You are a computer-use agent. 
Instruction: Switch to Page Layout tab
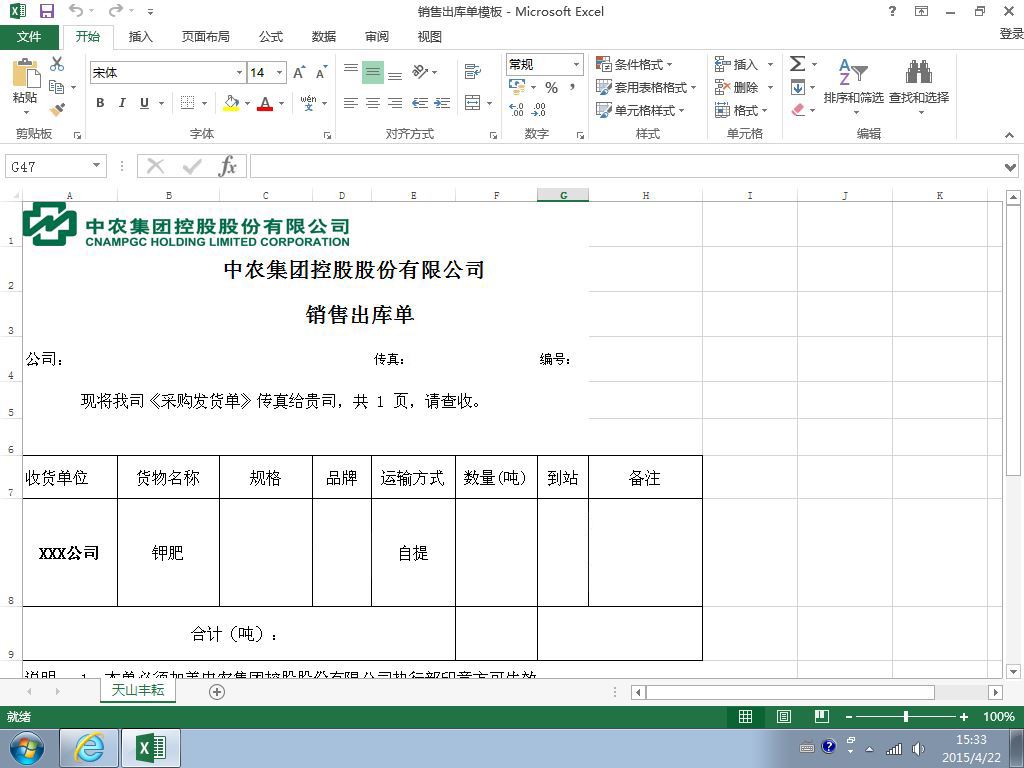tap(205, 37)
